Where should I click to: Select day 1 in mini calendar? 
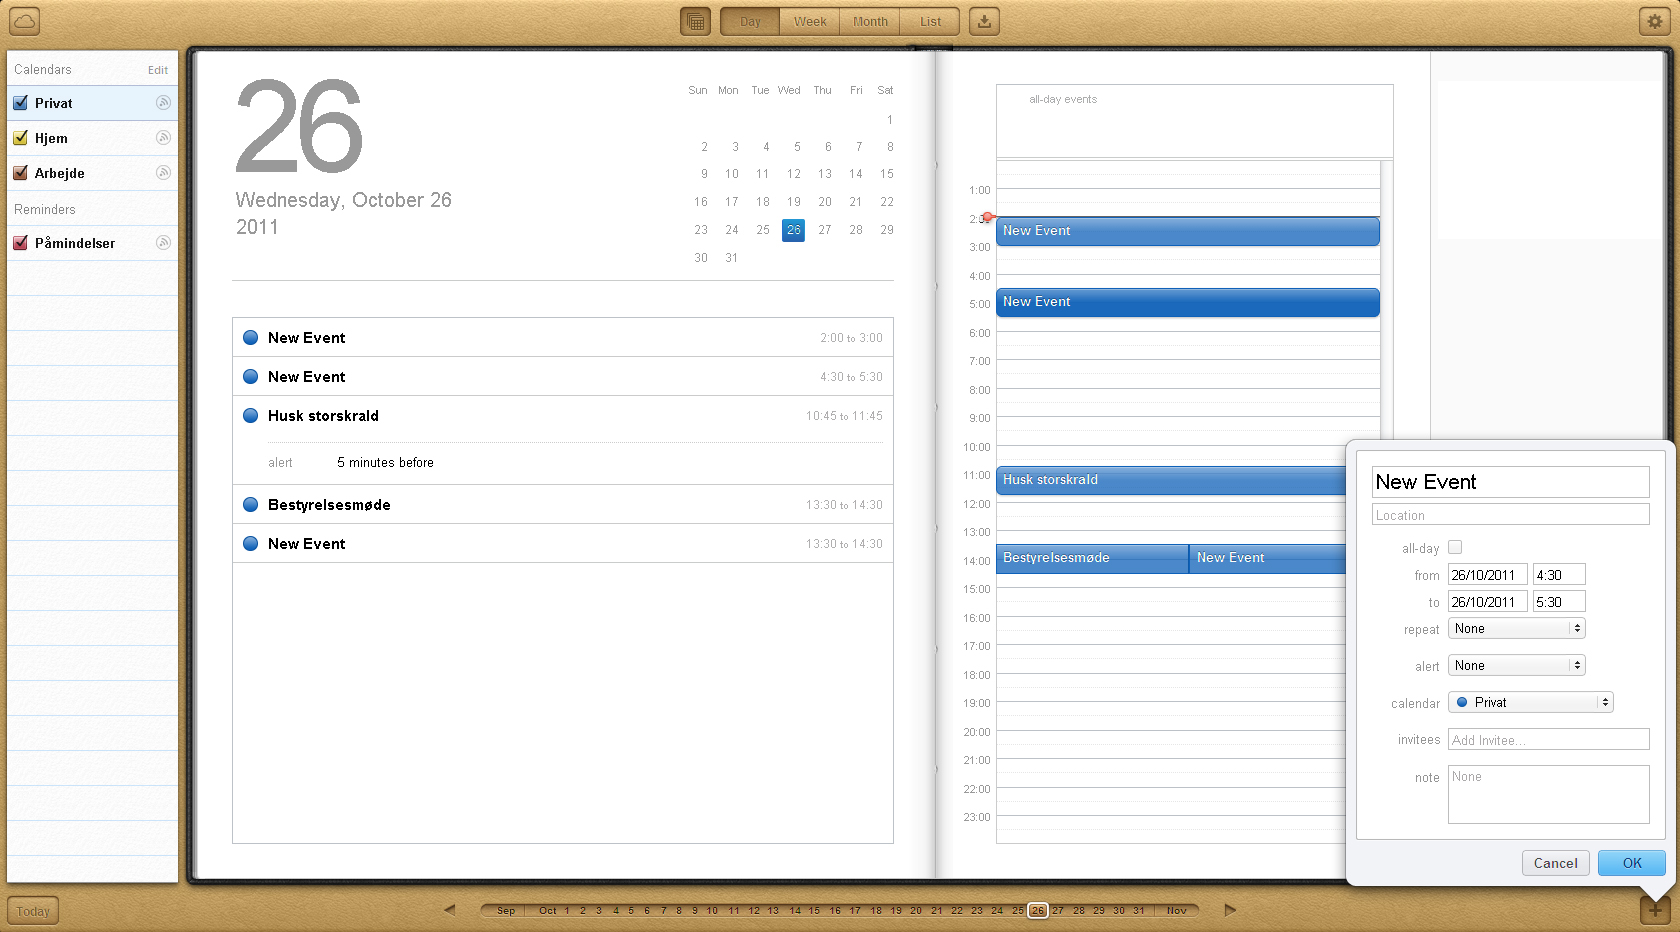point(889,120)
